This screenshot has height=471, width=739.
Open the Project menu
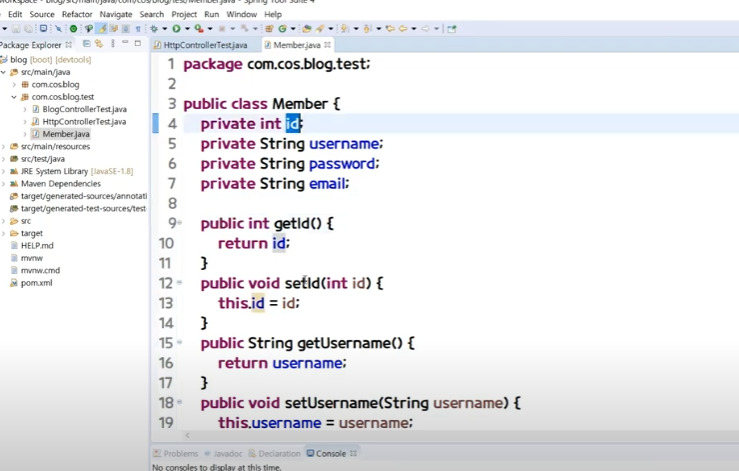(184, 14)
